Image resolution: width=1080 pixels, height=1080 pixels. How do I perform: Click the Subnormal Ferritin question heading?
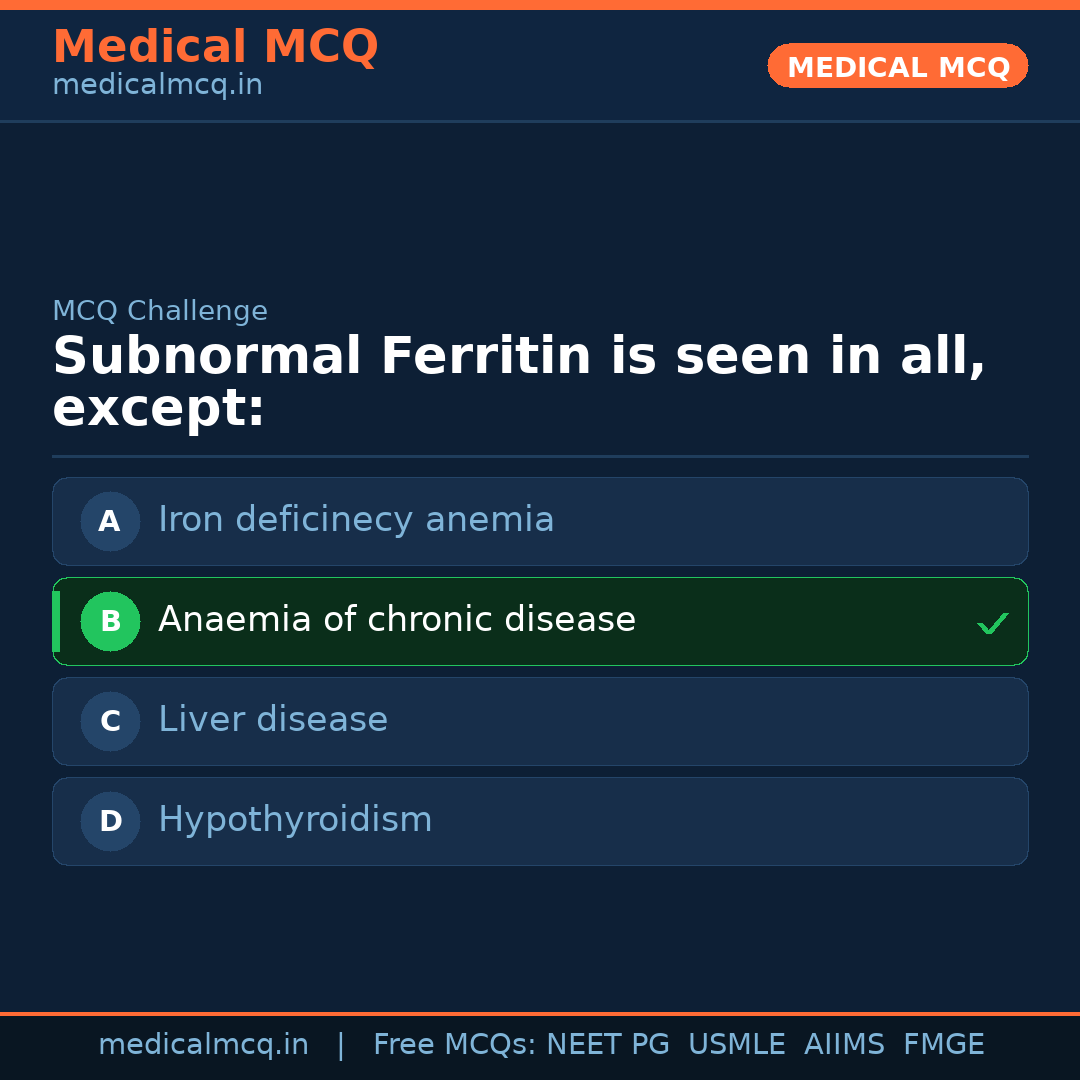tap(518, 382)
